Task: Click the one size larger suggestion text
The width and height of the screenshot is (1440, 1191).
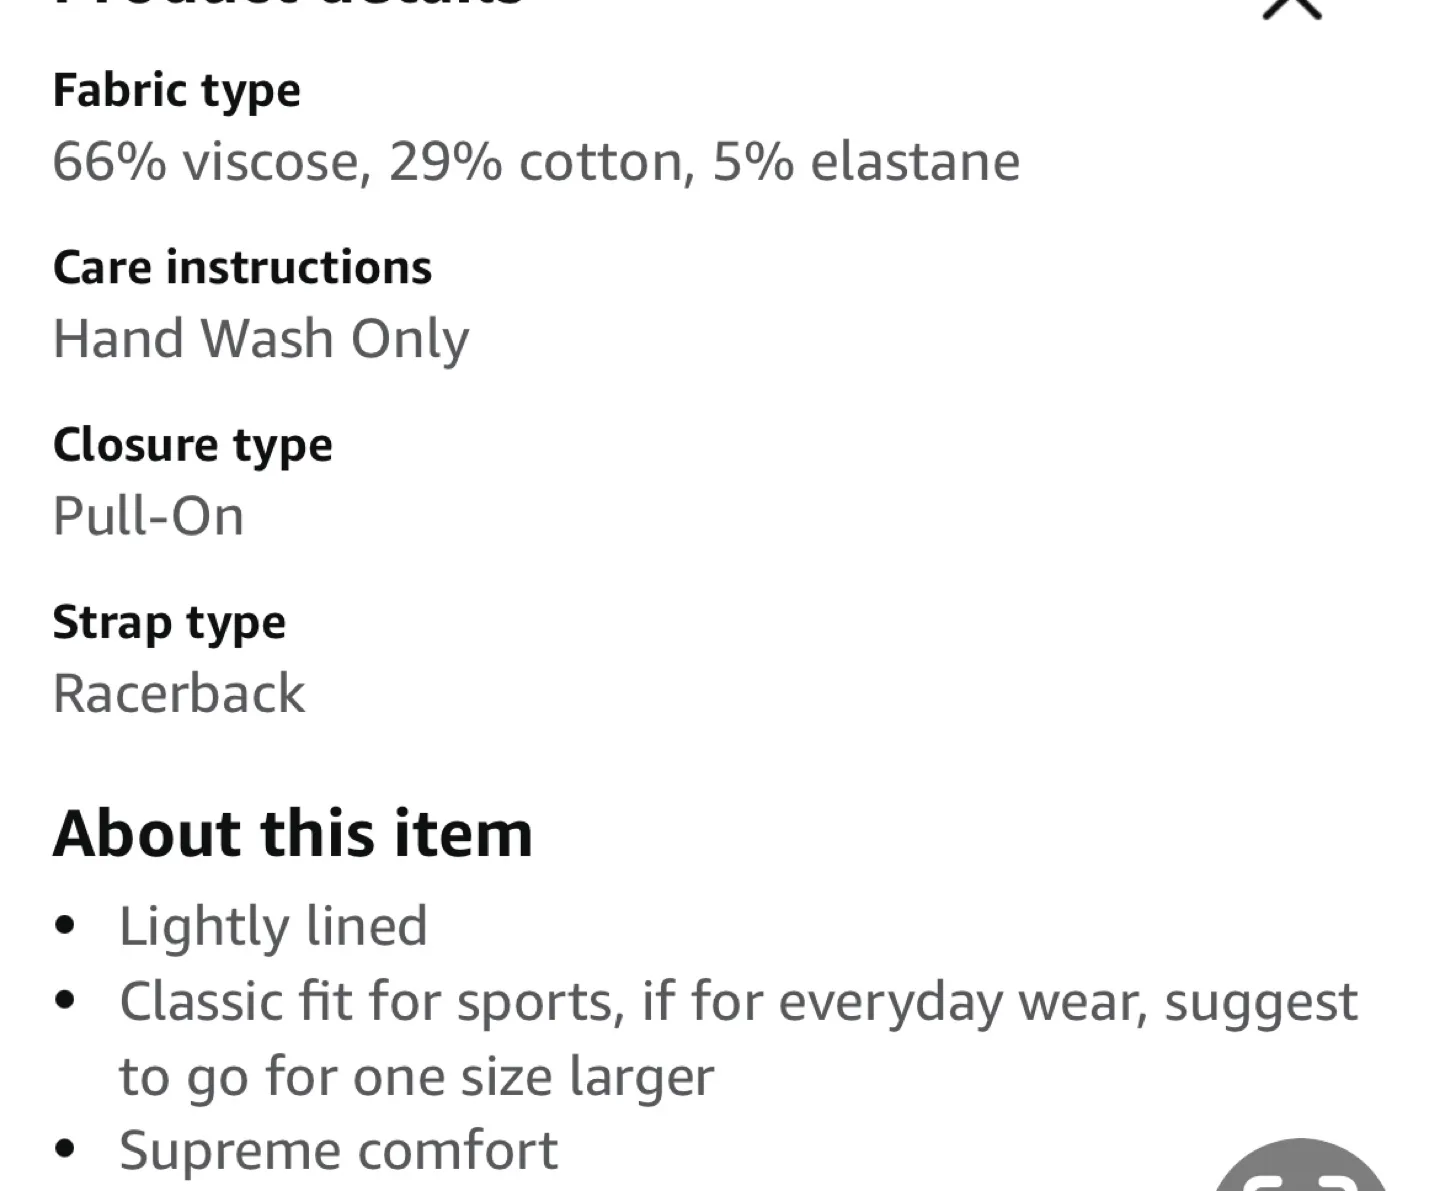Action: (417, 1075)
